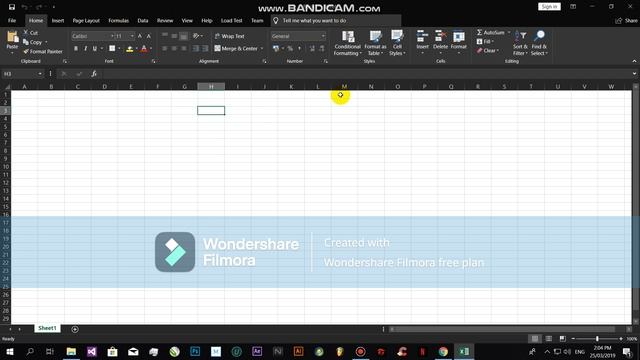Click the Save icon in title bar

click(x=12, y=7)
